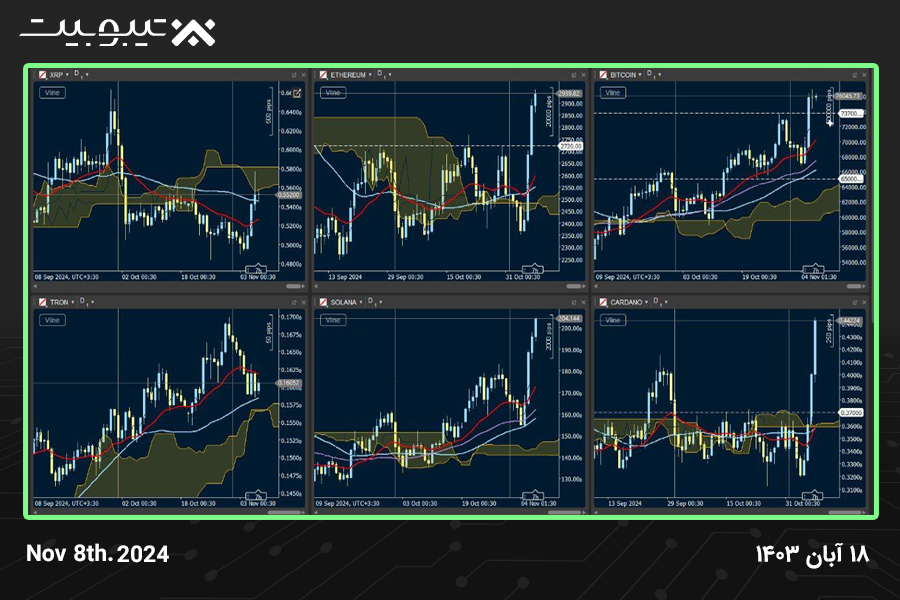Open the SOLANA symbol dropdown

361,302
